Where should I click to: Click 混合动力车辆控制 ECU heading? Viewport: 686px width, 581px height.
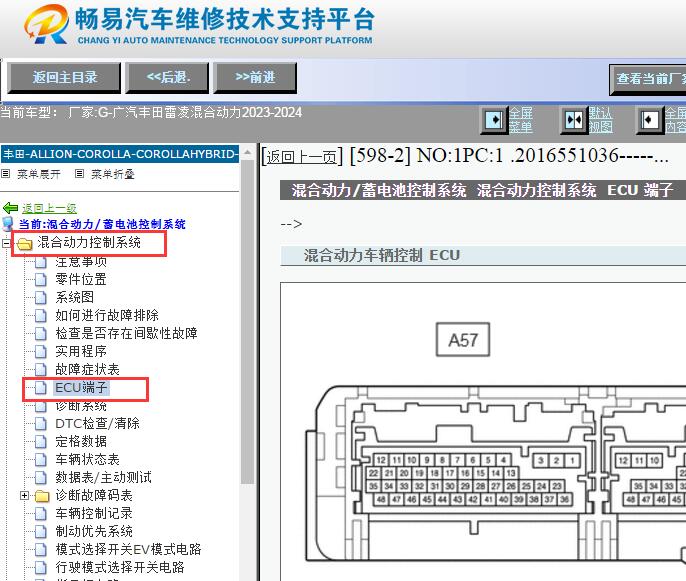tap(382, 256)
